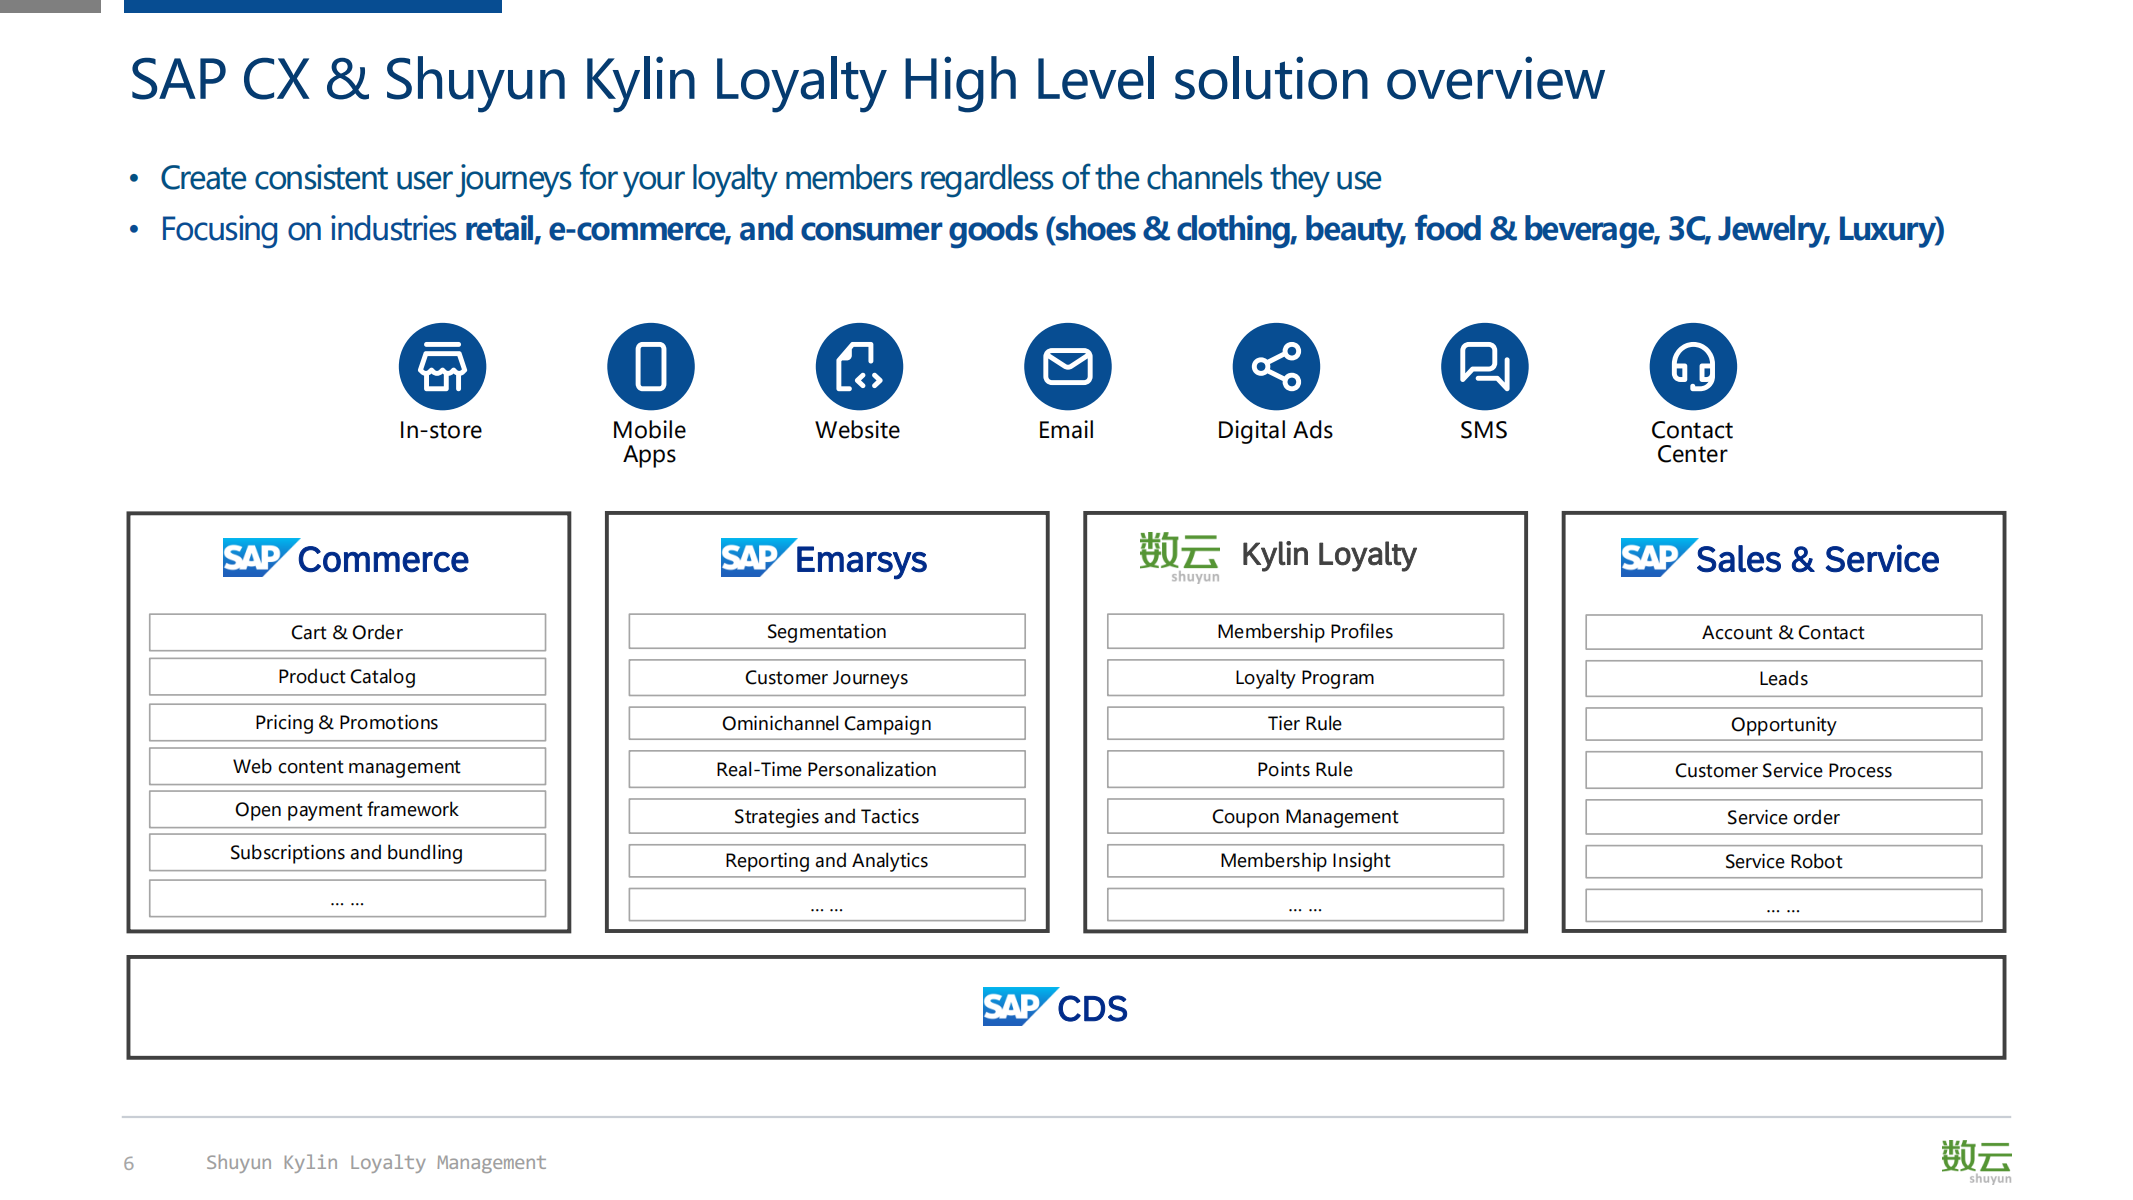
Task: Click the CDS label text
Action: 1092,1008
